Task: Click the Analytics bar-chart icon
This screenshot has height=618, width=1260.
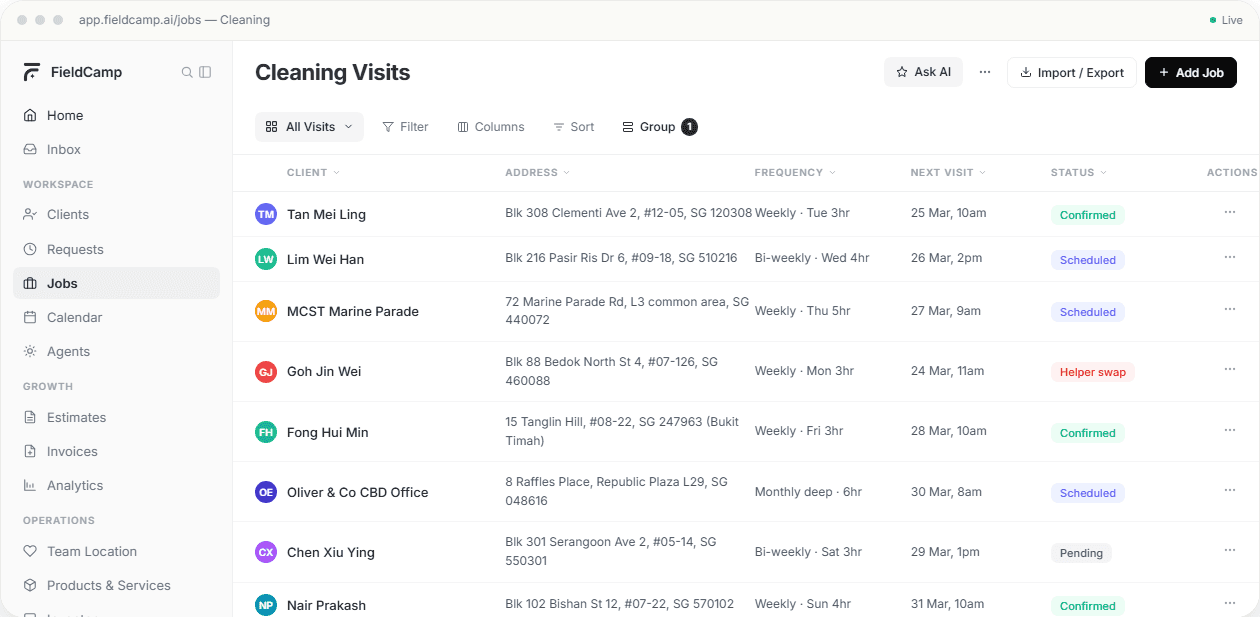Action: coord(30,485)
